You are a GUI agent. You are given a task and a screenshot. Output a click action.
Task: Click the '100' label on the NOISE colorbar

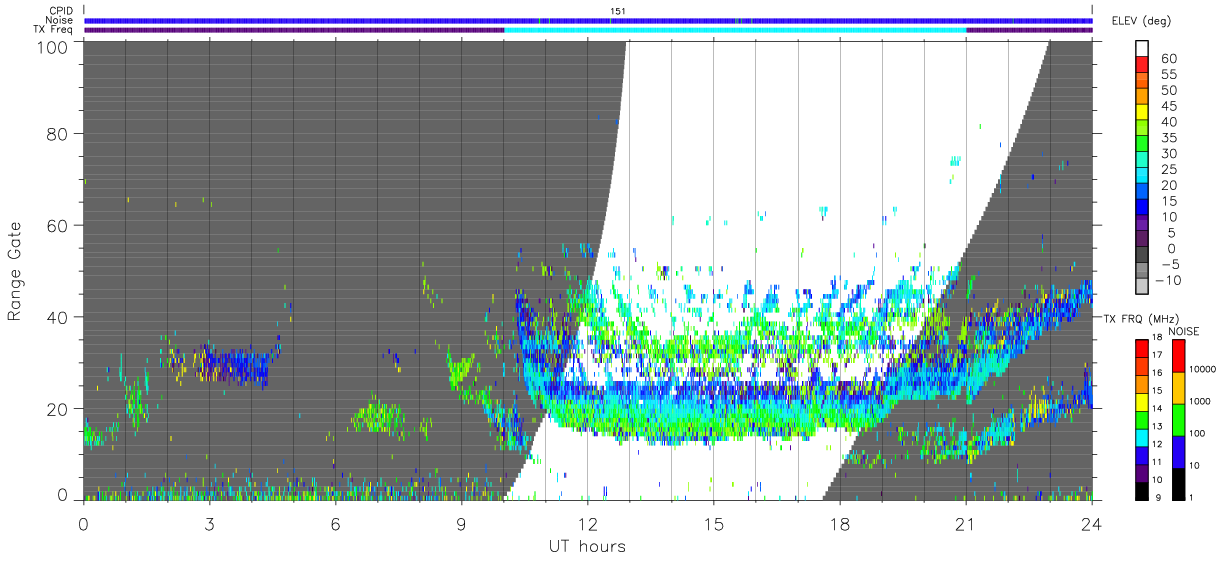(1199, 432)
